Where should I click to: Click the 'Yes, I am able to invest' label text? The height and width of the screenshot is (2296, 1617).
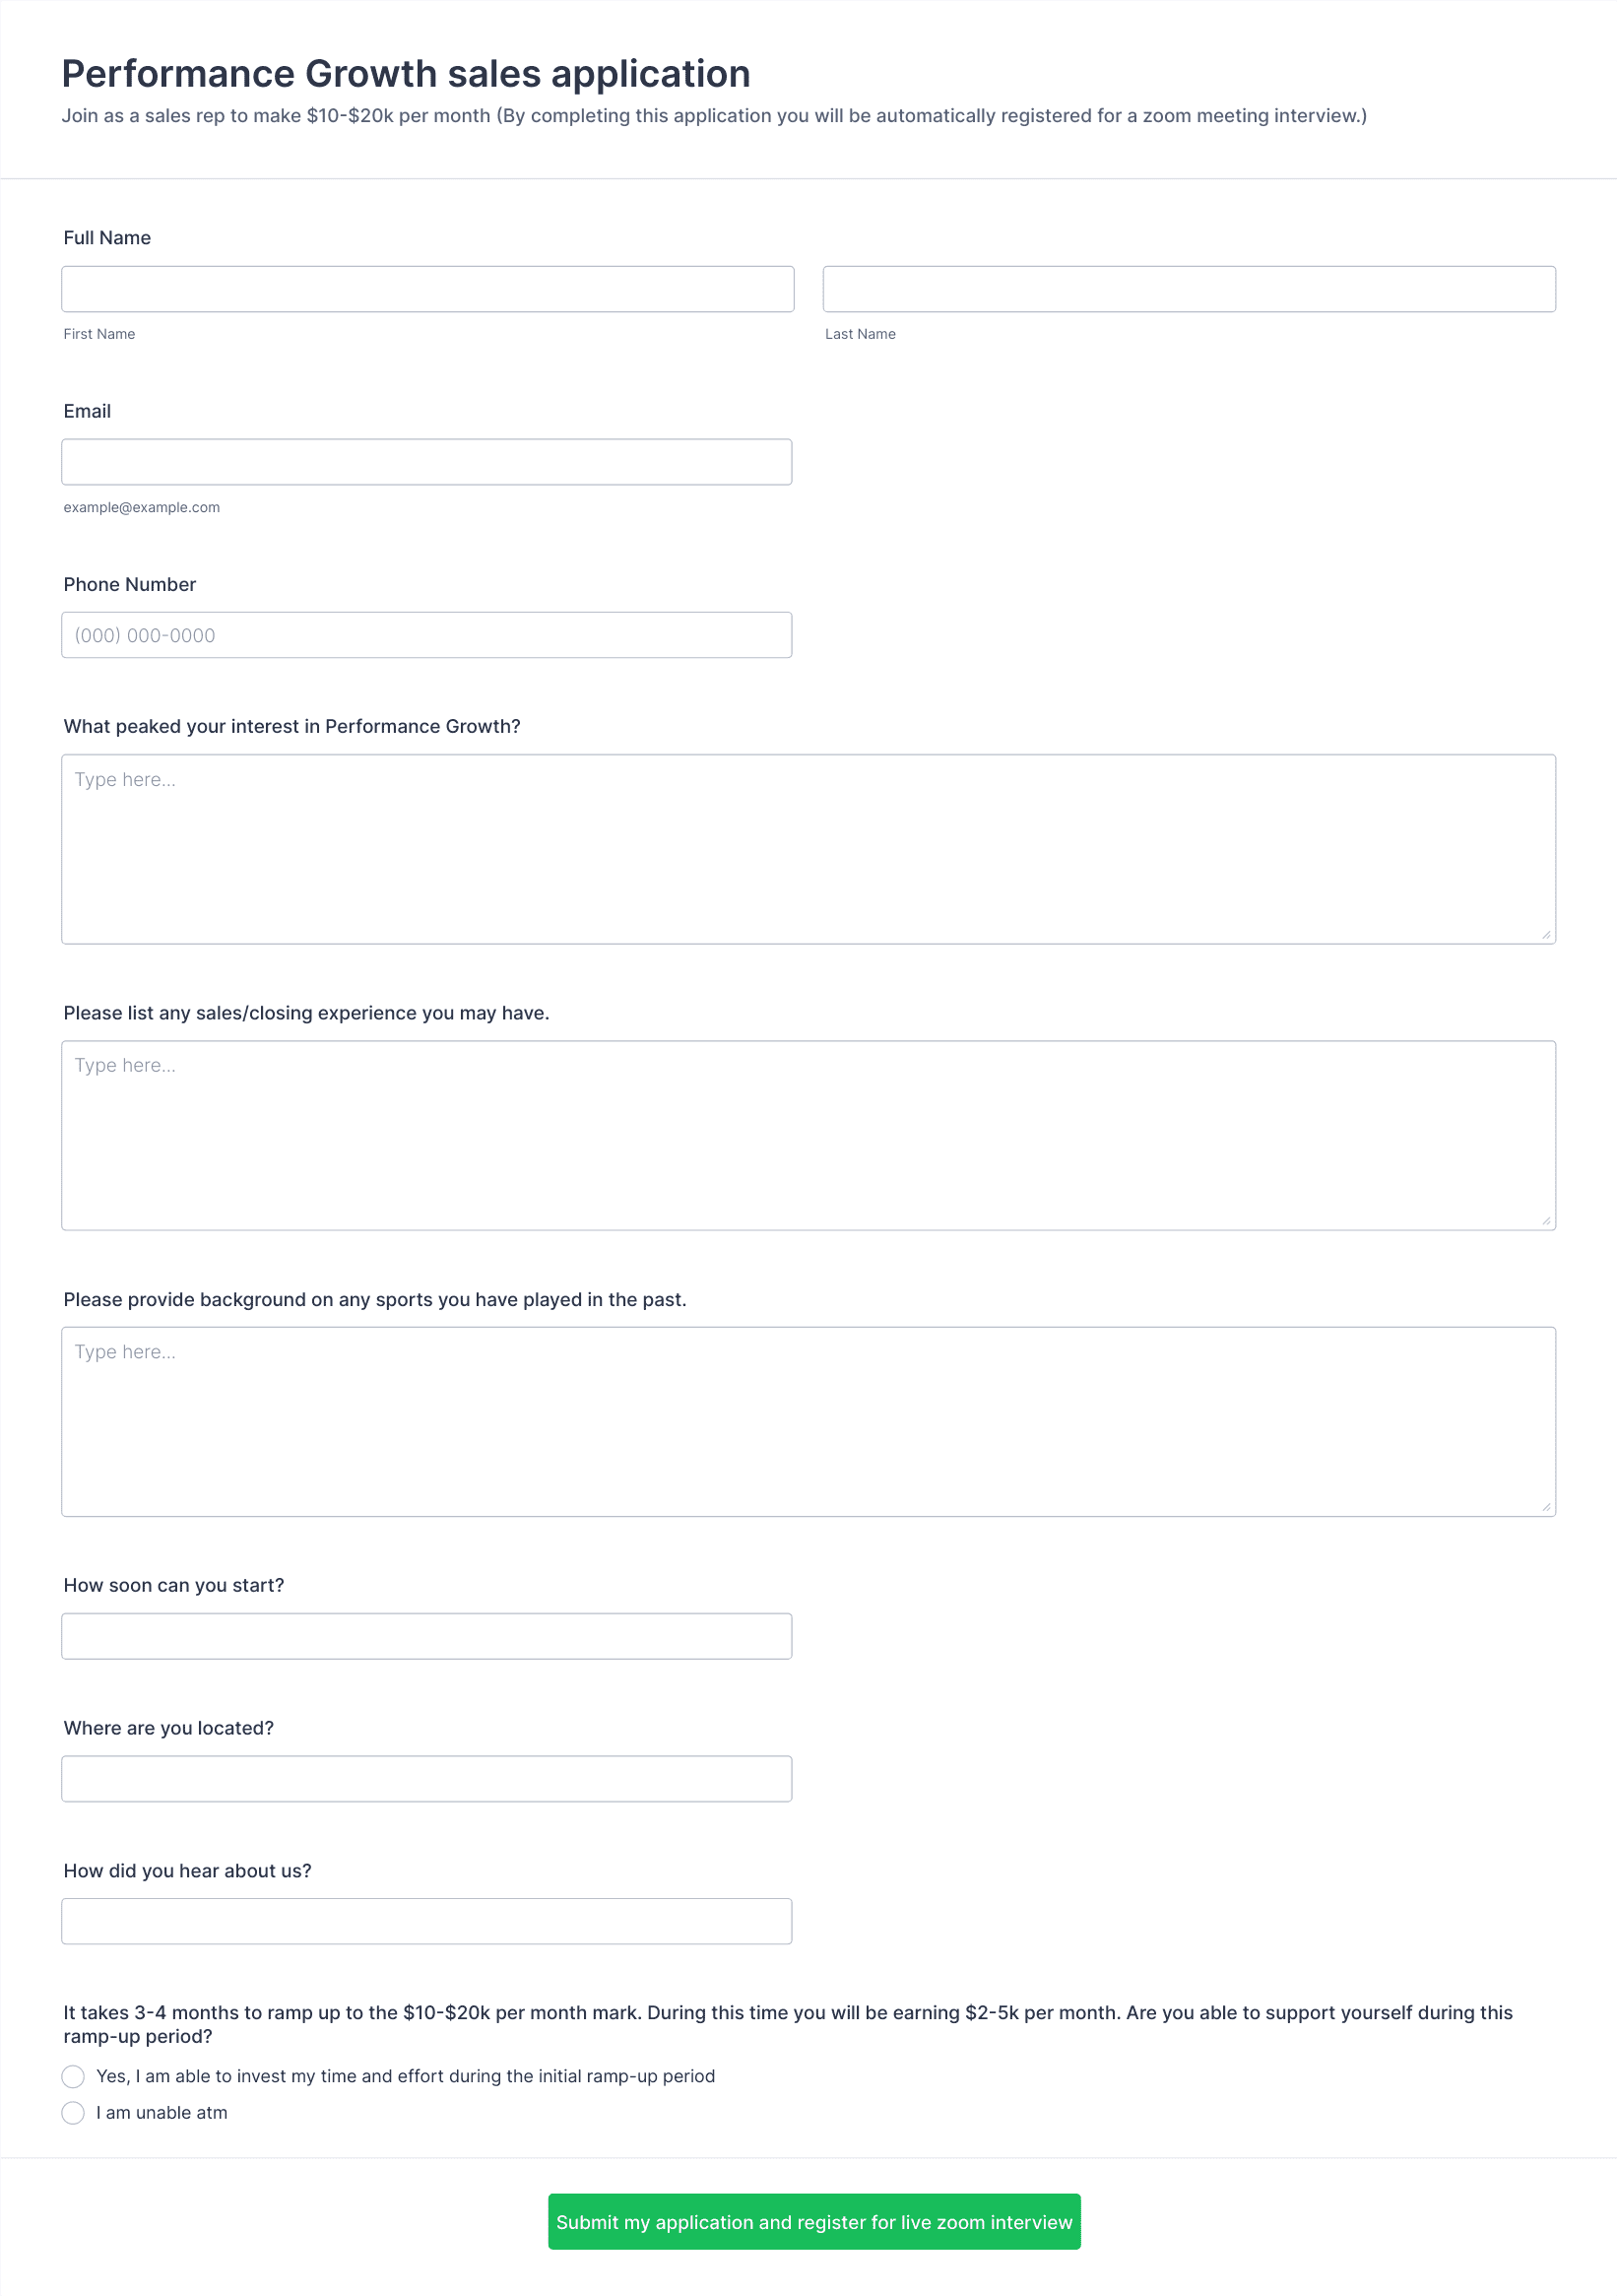pyautogui.click(x=406, y=2077)
